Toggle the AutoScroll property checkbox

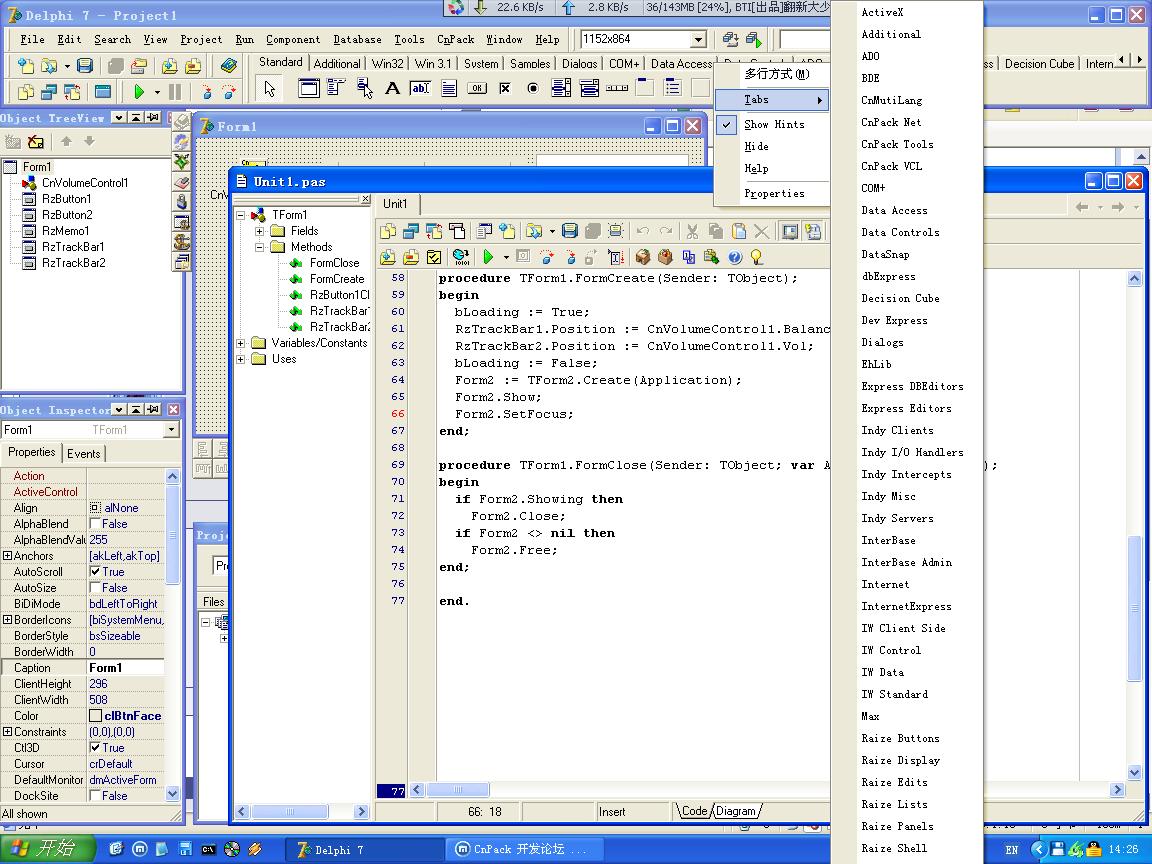click(x=96, y=572)
